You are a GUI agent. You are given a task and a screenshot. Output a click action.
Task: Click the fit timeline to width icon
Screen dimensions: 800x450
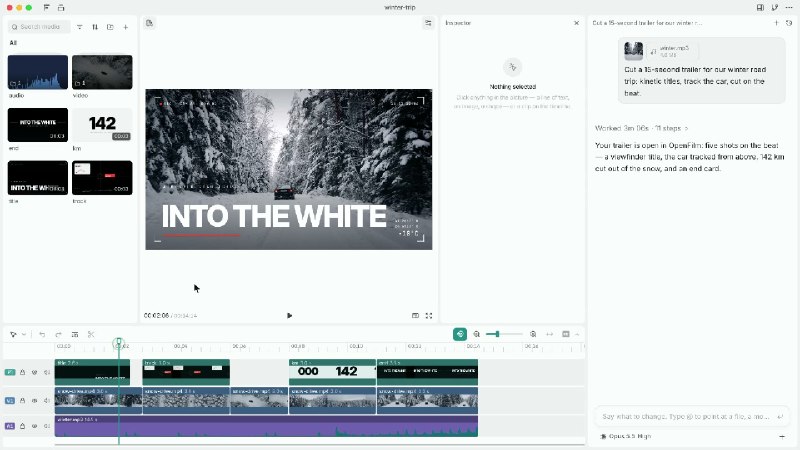(549, 334)
